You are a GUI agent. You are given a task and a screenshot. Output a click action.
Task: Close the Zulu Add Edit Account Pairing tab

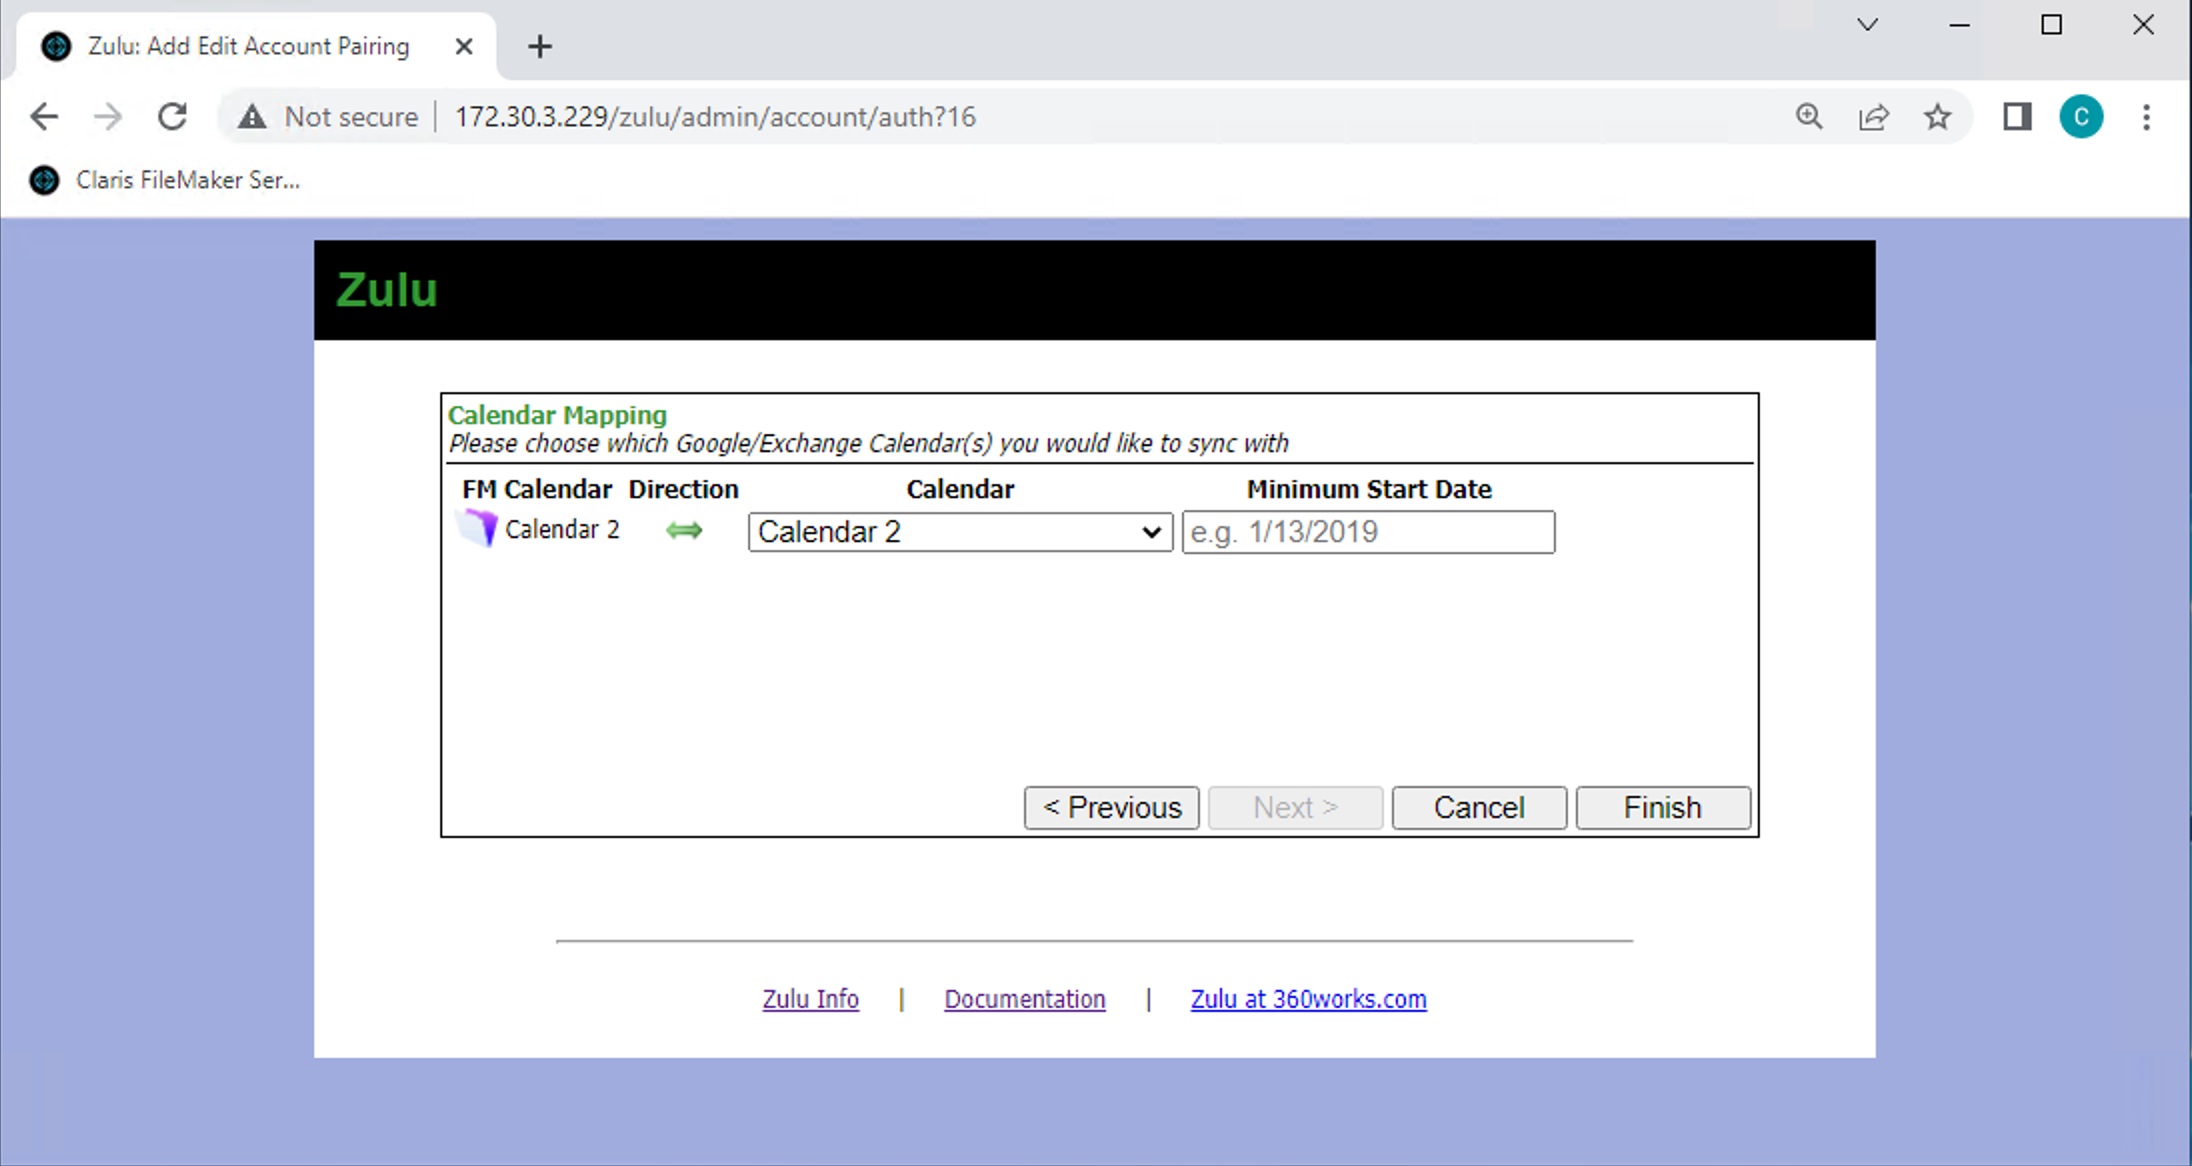tap(464, 46)
